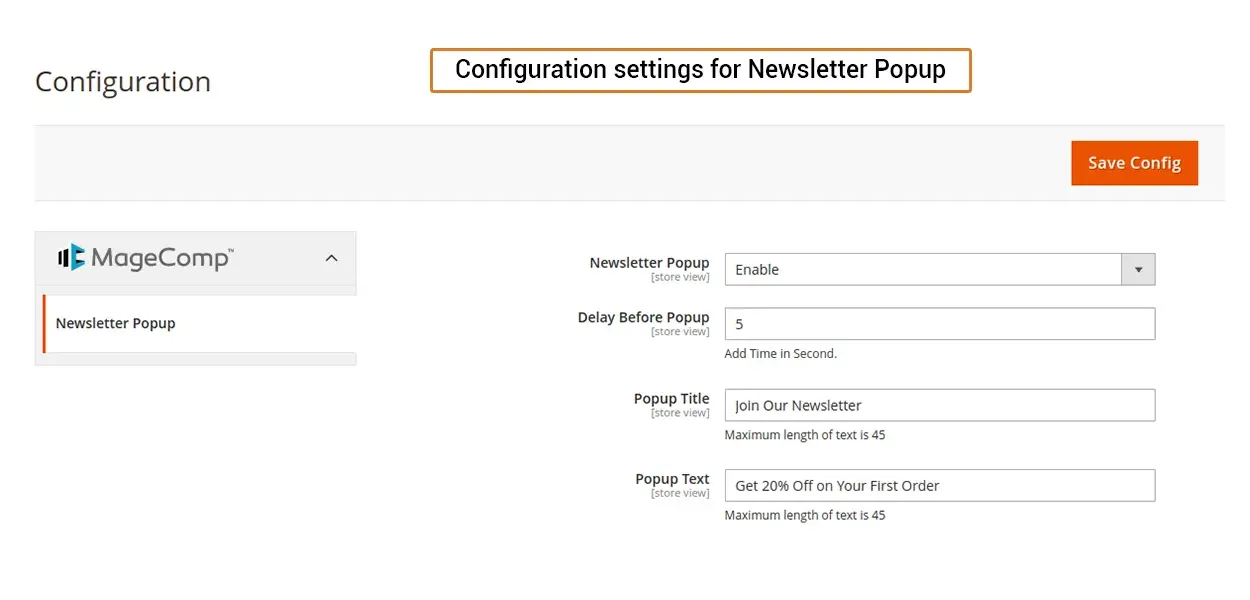Click the Delay Before Popup label
The height and width of the screenshot is (600, 1250).
[x=643, y=317]
